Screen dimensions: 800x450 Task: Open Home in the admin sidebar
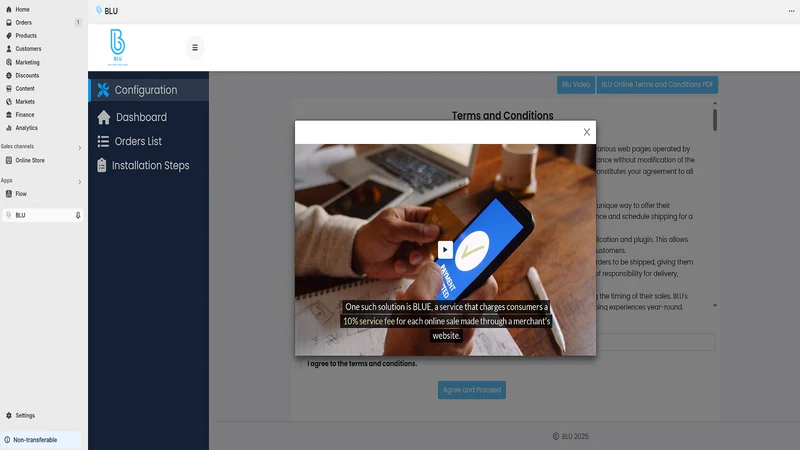(x=22, y=9)
